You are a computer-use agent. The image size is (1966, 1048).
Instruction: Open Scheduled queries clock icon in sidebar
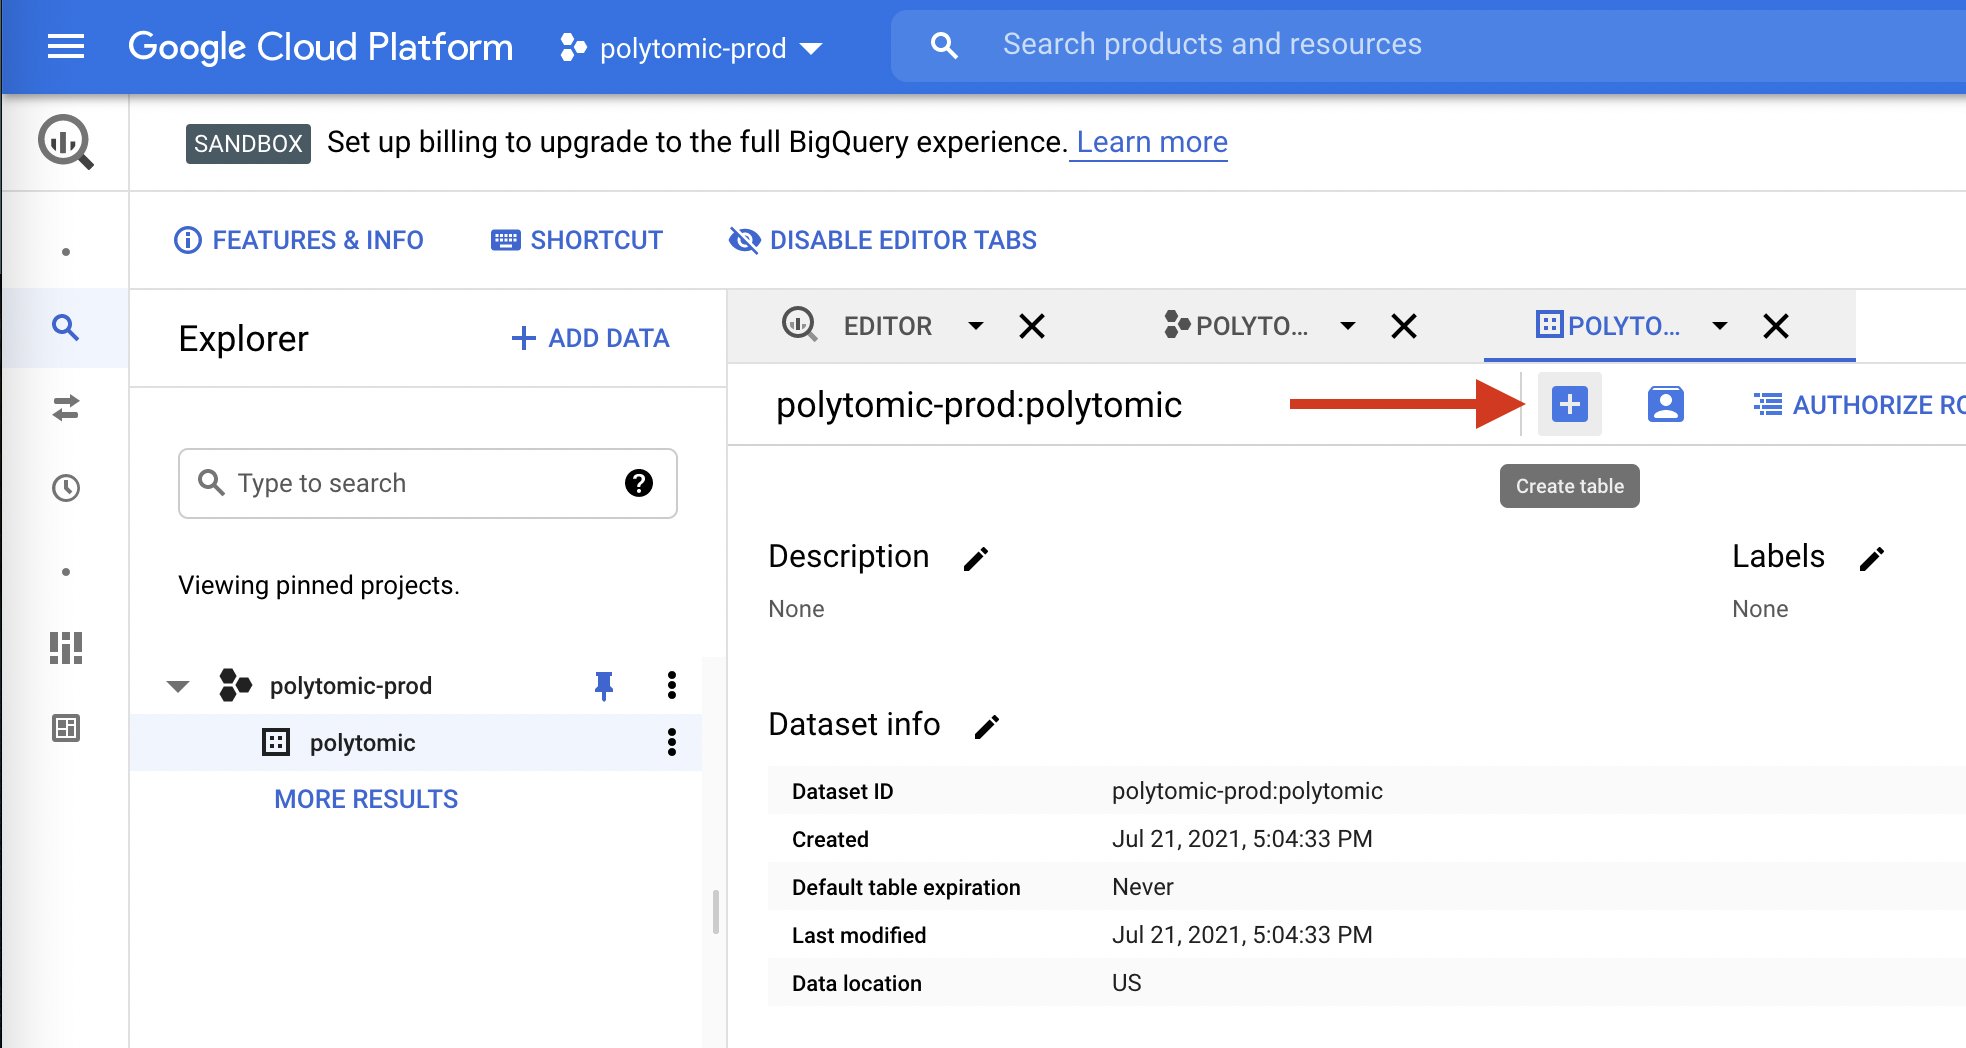click(x=66, y=488)
